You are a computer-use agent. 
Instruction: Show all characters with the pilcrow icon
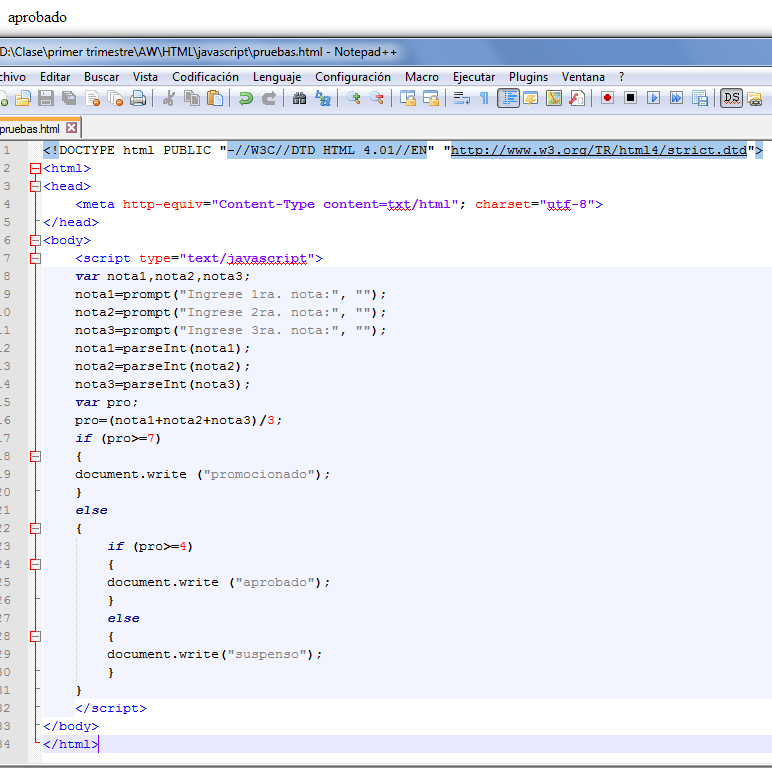[484, 98]
